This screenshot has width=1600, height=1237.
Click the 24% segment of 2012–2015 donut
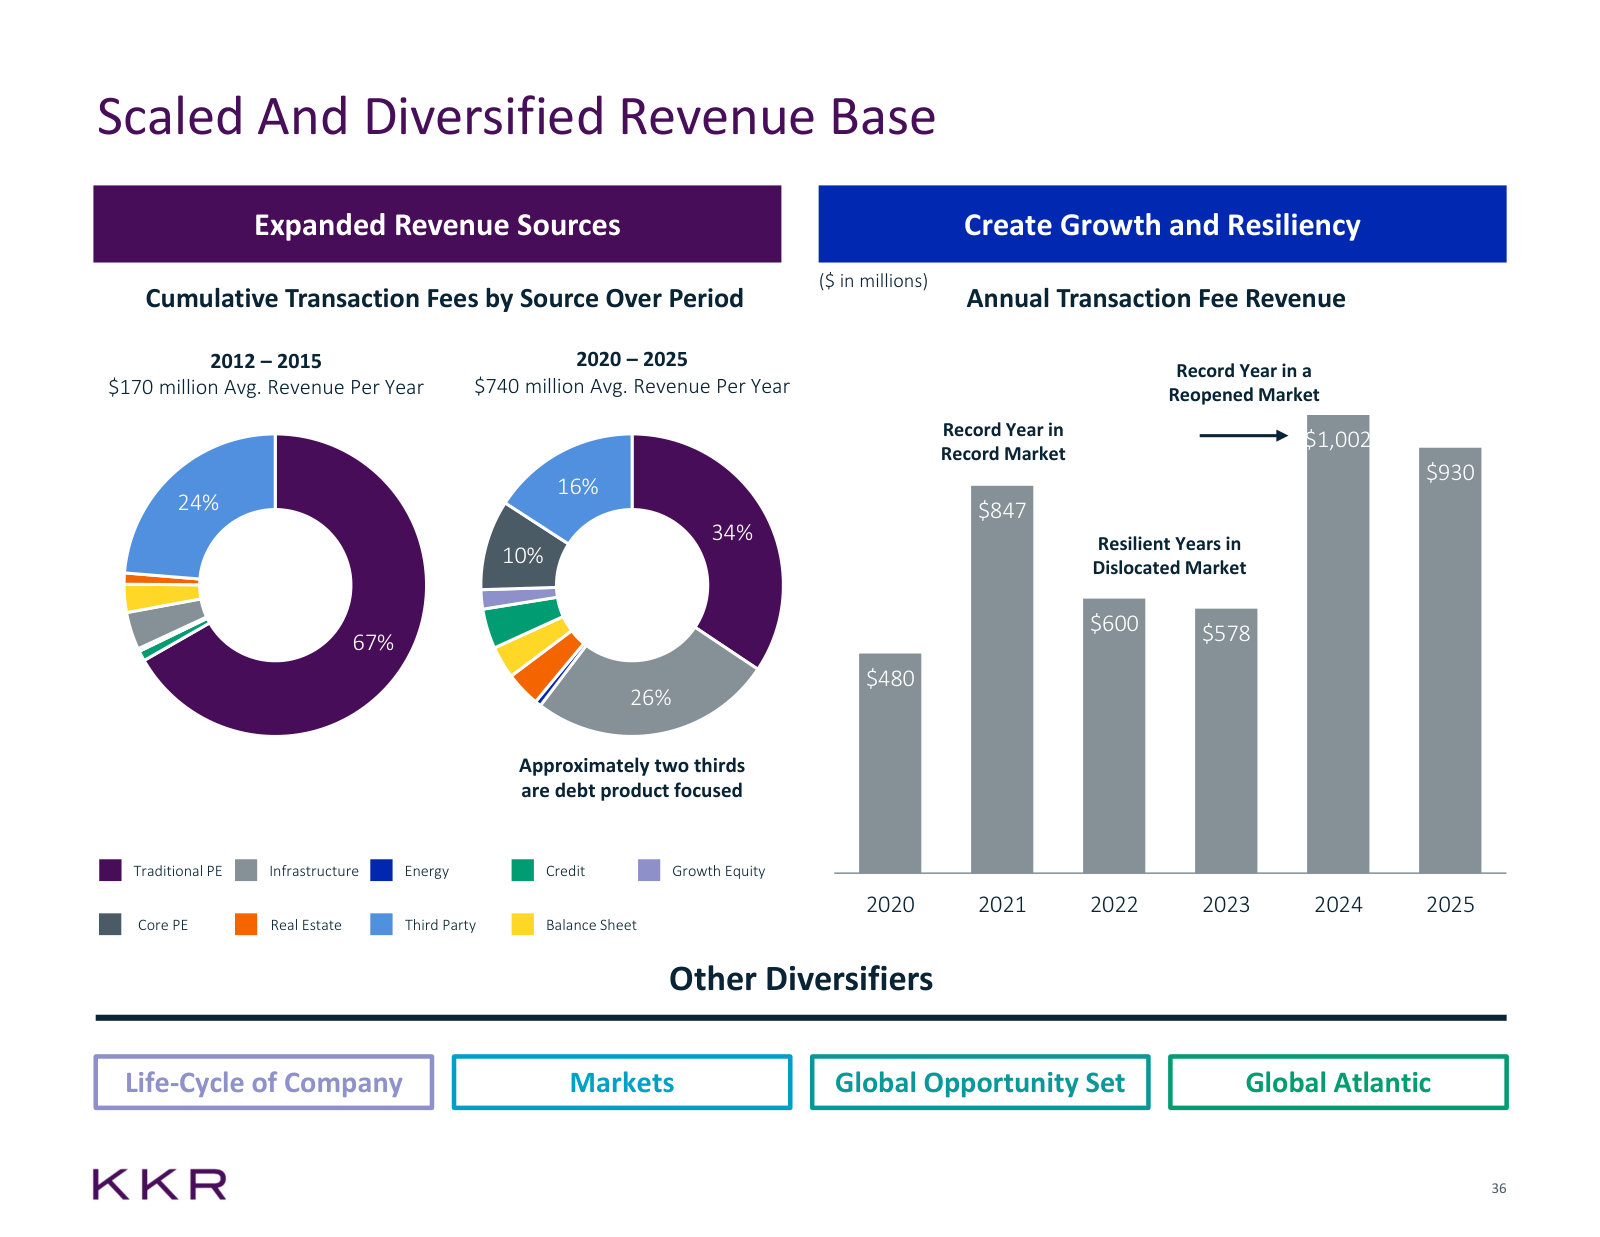click(x=200, y=502)
